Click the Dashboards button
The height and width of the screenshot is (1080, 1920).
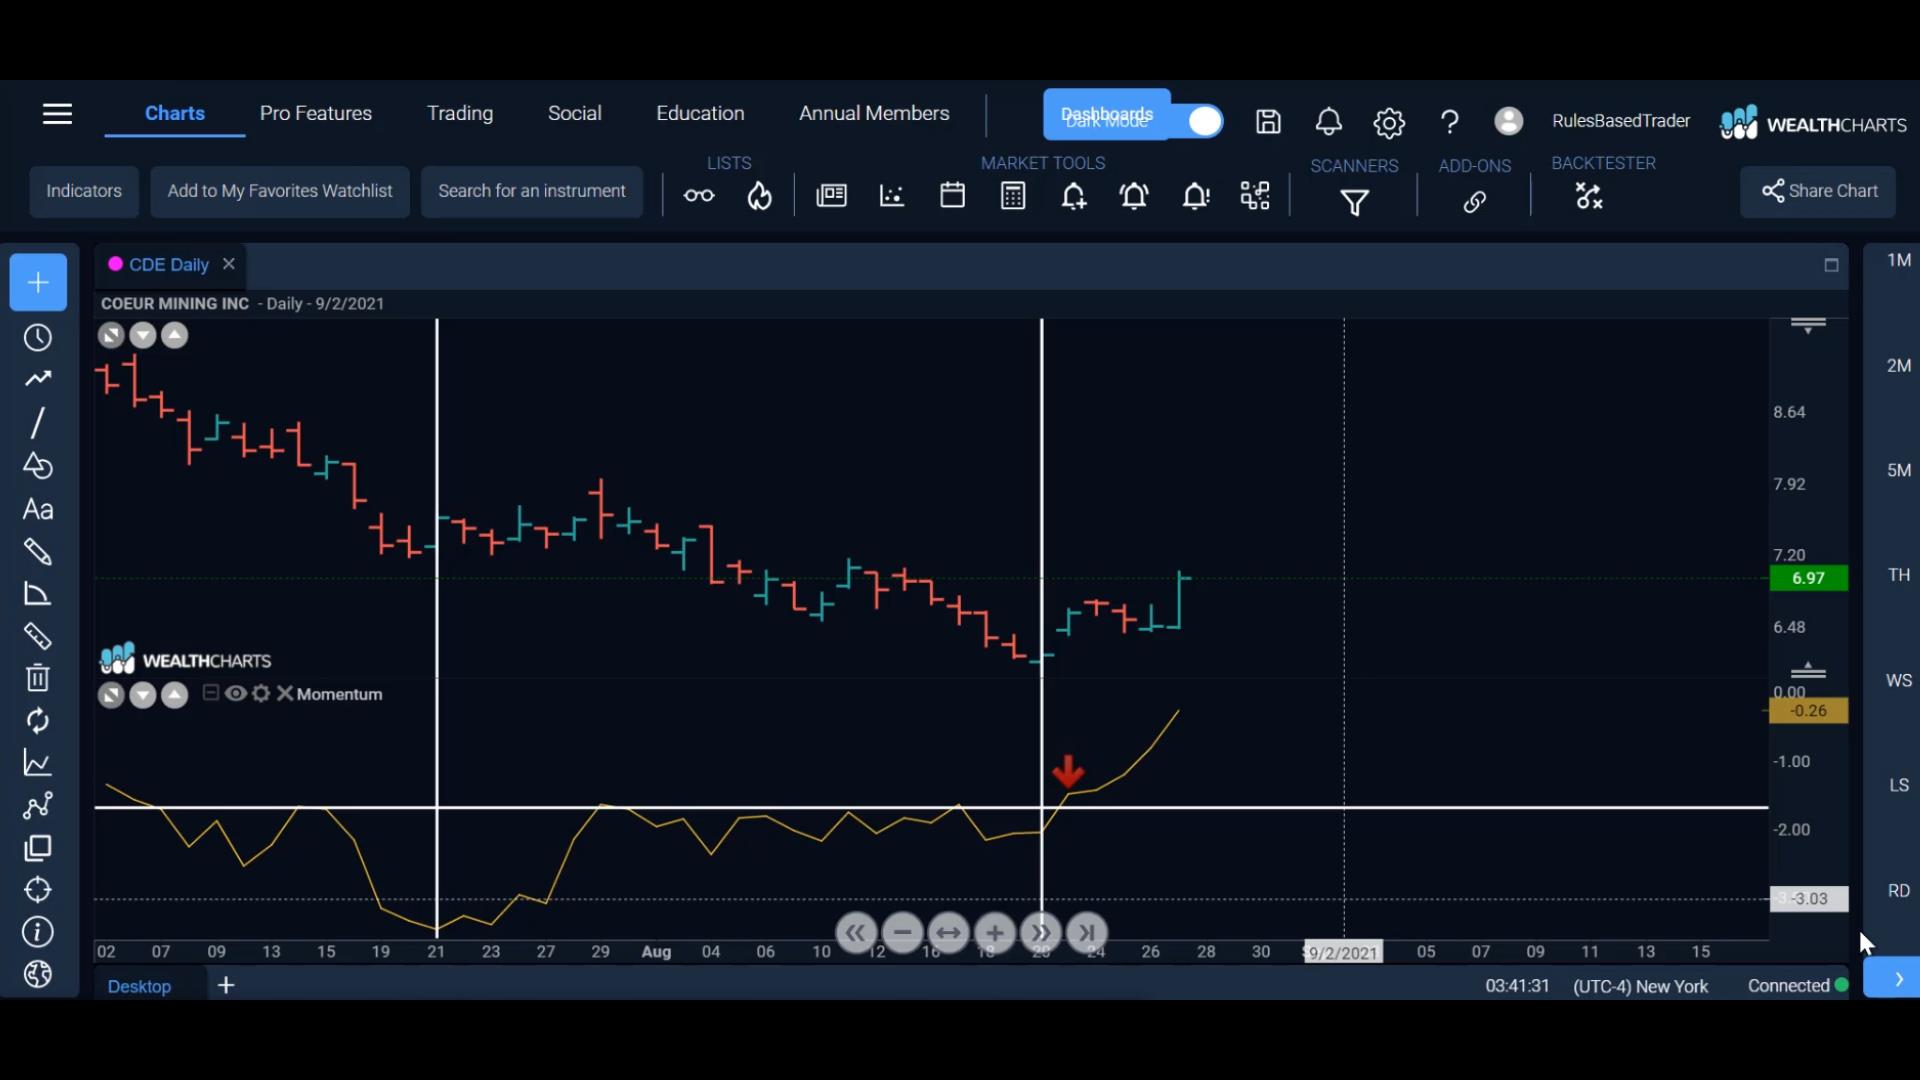(1107, 115)
